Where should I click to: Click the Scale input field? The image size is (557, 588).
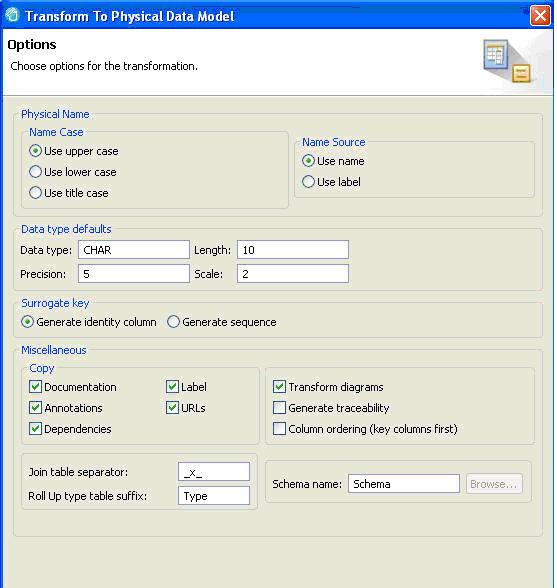[293, 274]
